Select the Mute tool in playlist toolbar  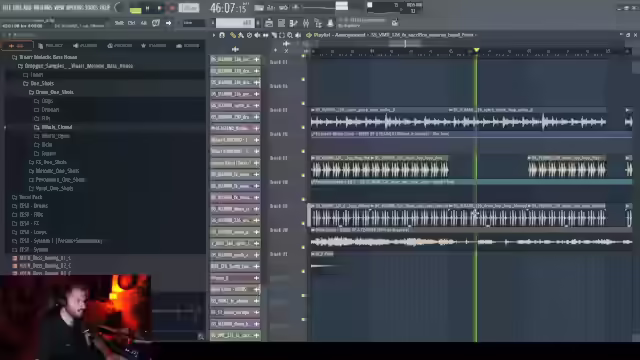(x=257, y=36)
